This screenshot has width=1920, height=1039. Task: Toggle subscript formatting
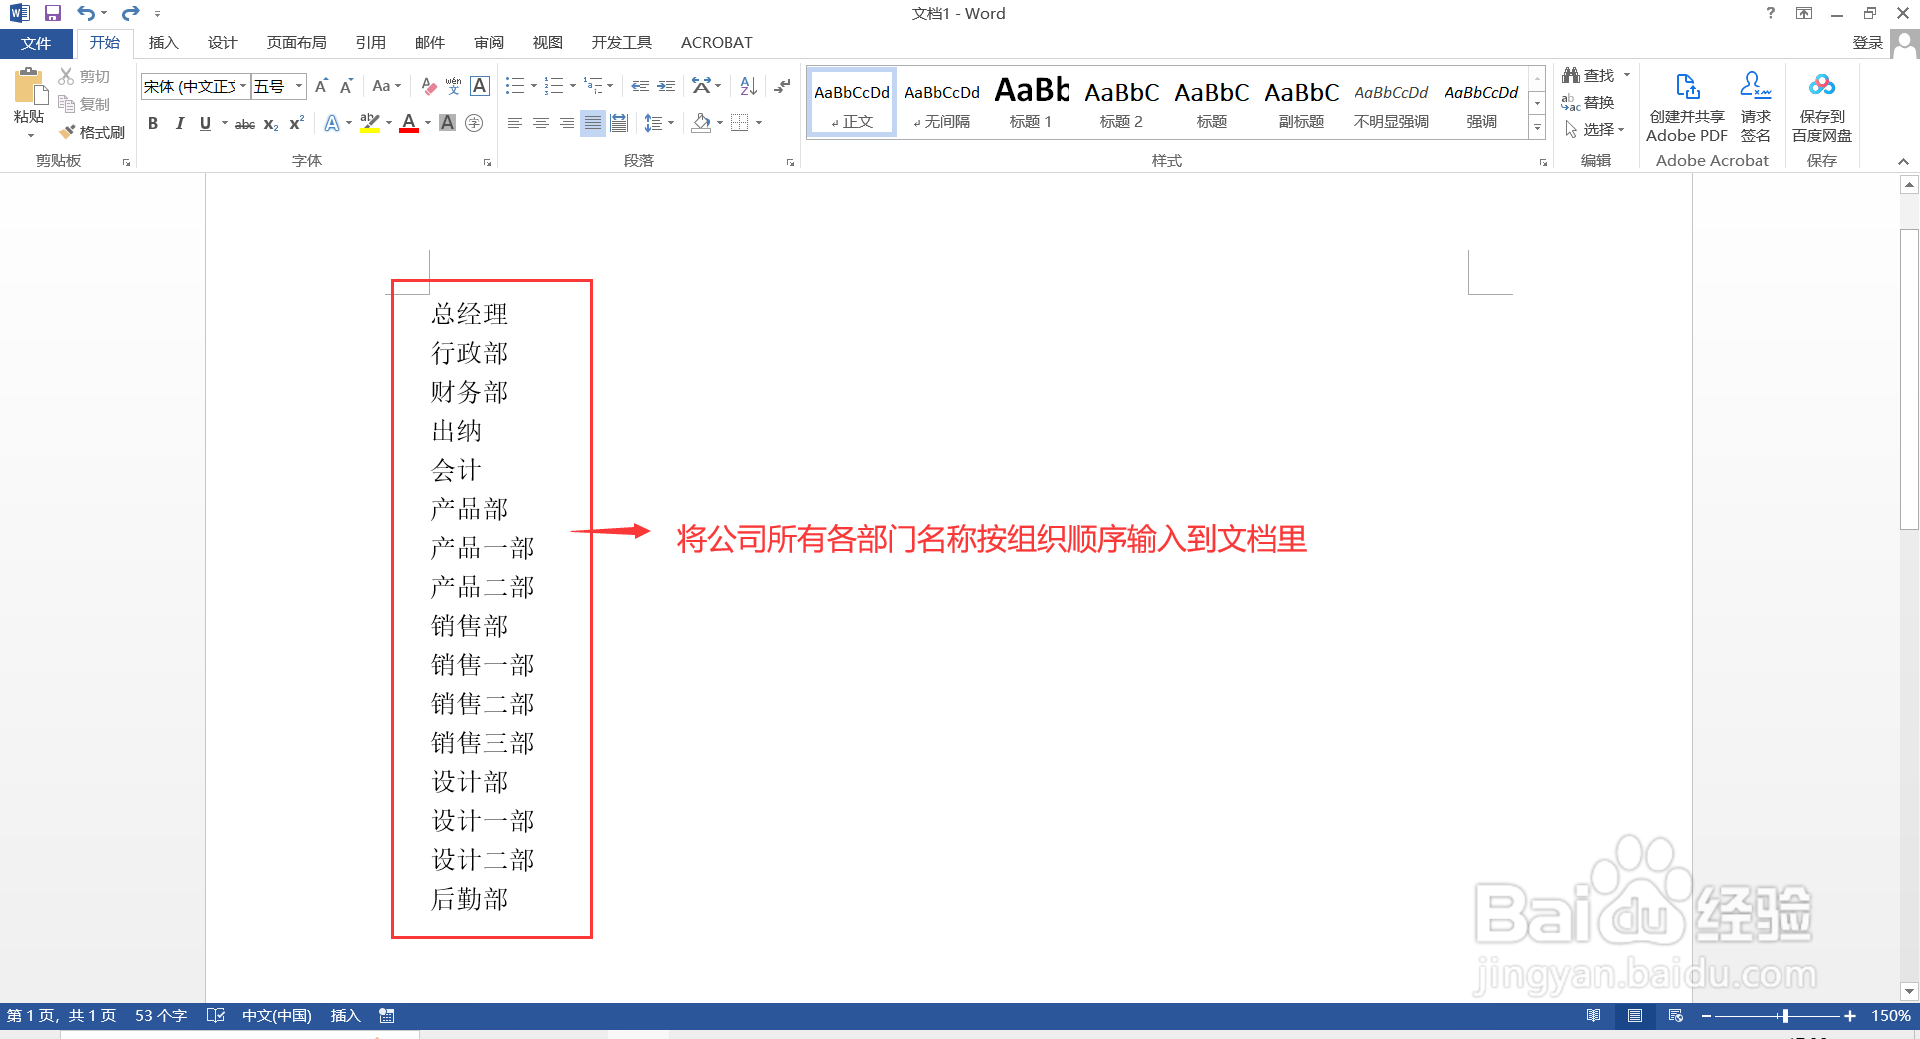271,123
